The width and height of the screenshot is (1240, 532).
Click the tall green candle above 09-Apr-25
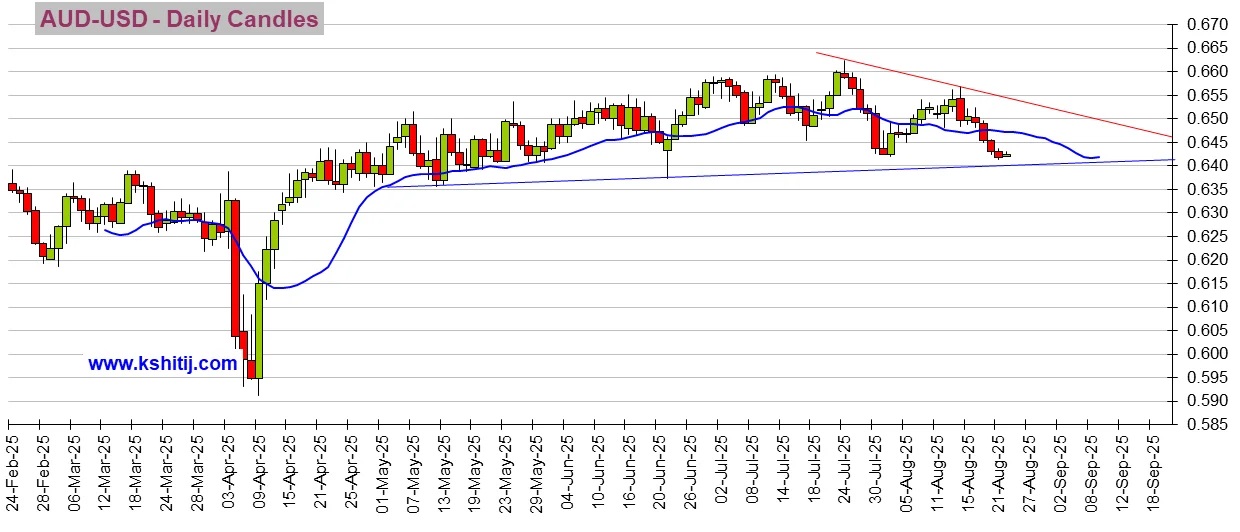pyautogui.click(x=259, y=330)
